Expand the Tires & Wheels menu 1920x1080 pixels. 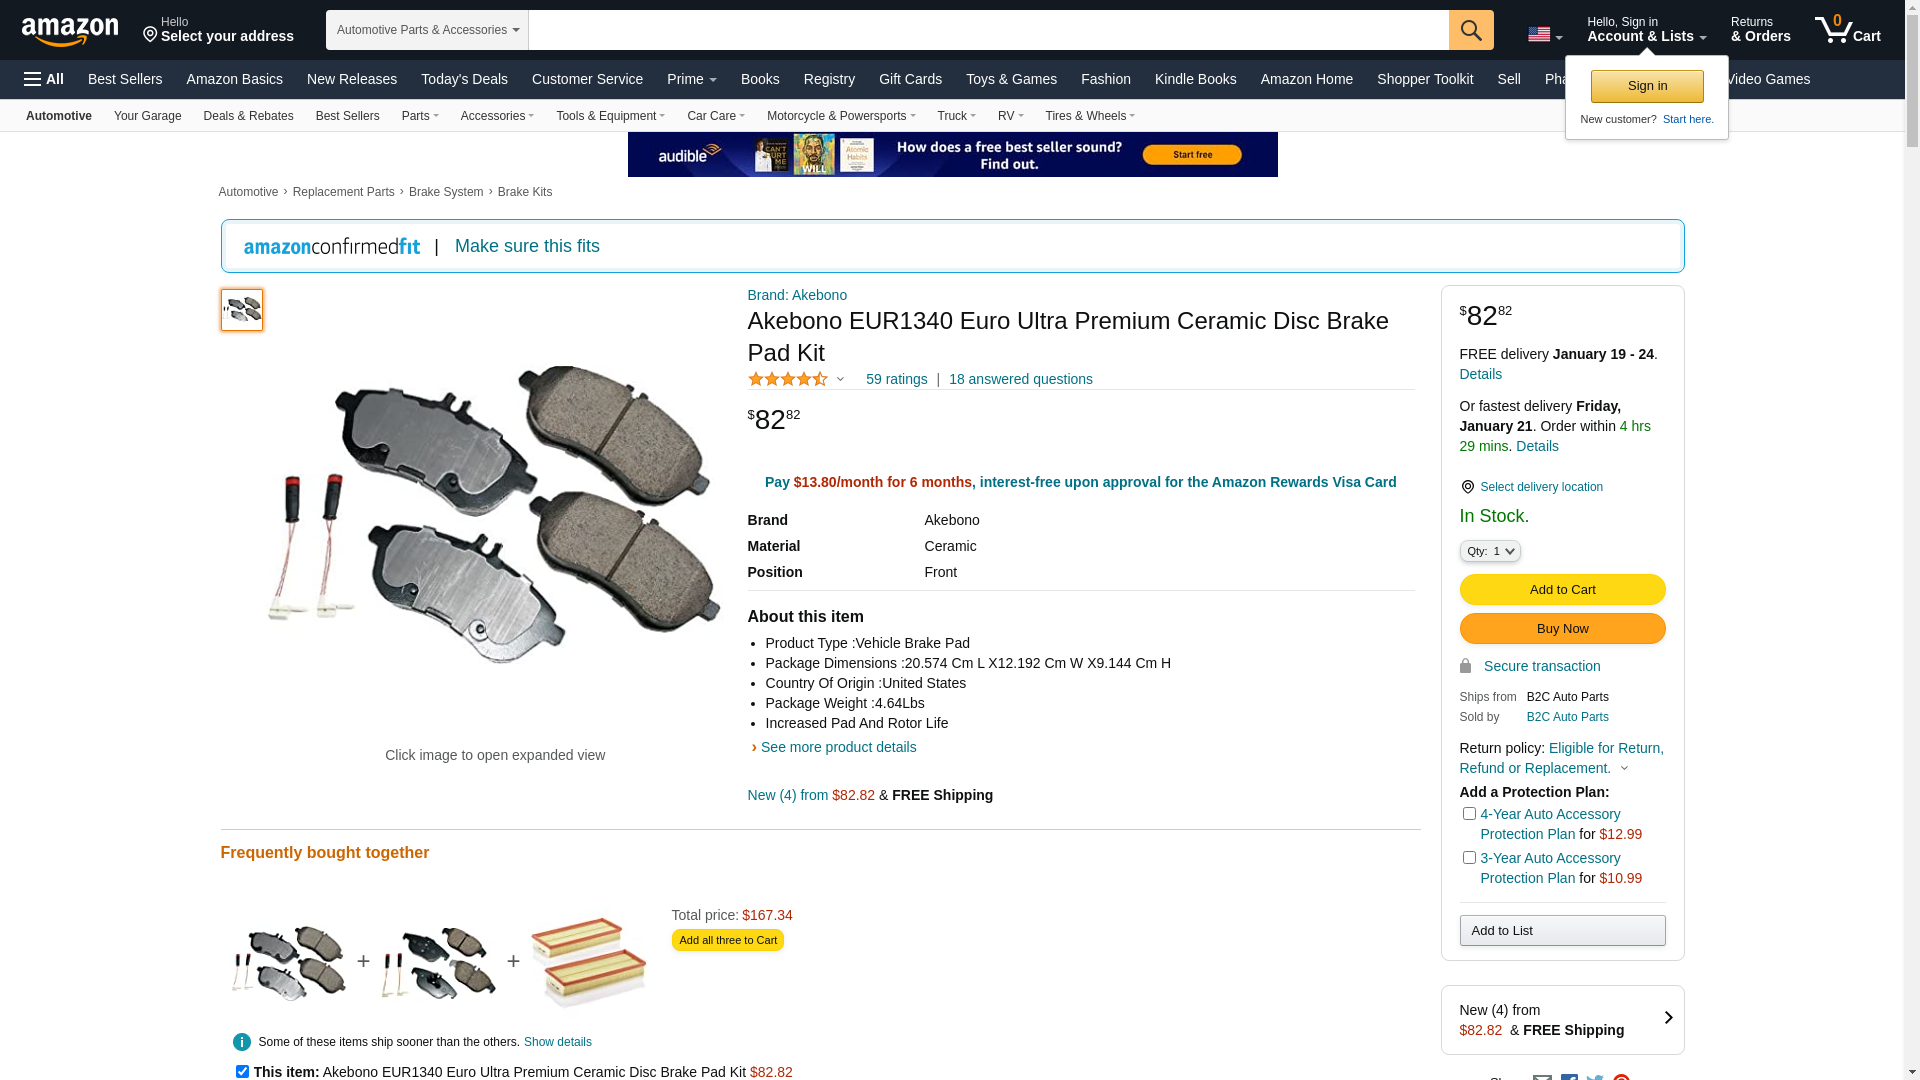click(1090, 116)
